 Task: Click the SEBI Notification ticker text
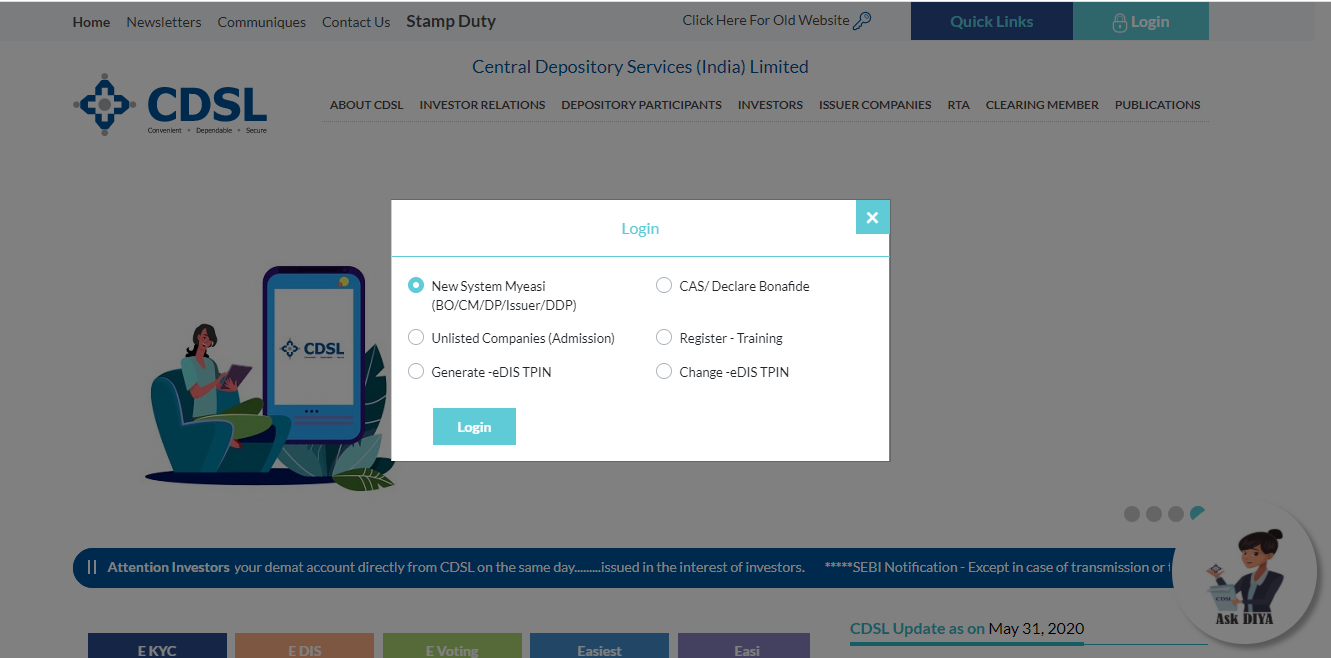click(998, 567)
